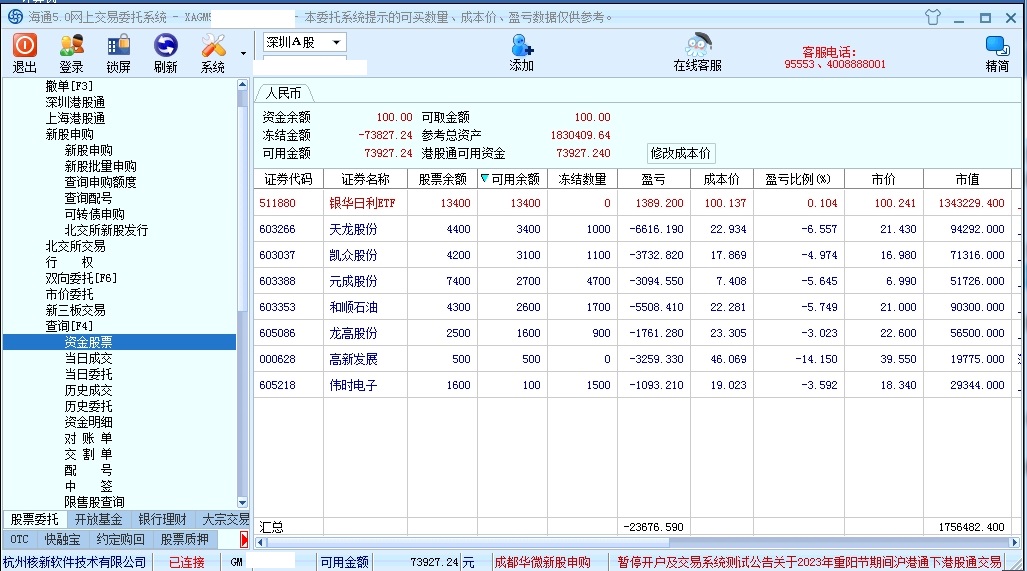The height and width of the screenshot is (571, 1027).
Task: Select the 人民币 currency tab
Action: [x=283, y=93]
